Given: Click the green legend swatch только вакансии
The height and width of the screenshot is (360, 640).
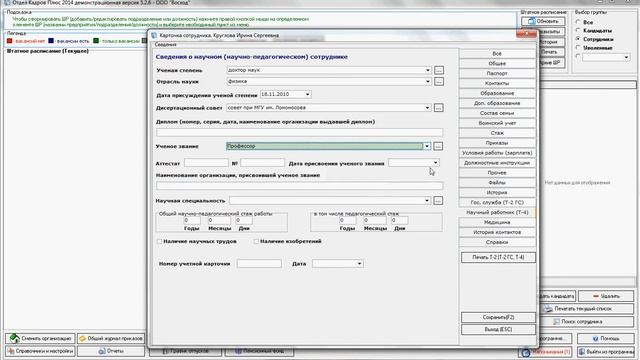Looking at the screenshot, I should 96,41.
